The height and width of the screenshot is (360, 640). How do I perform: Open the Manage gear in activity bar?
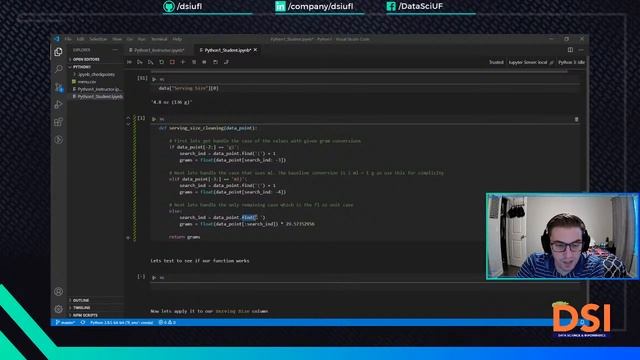pos(58,309)
